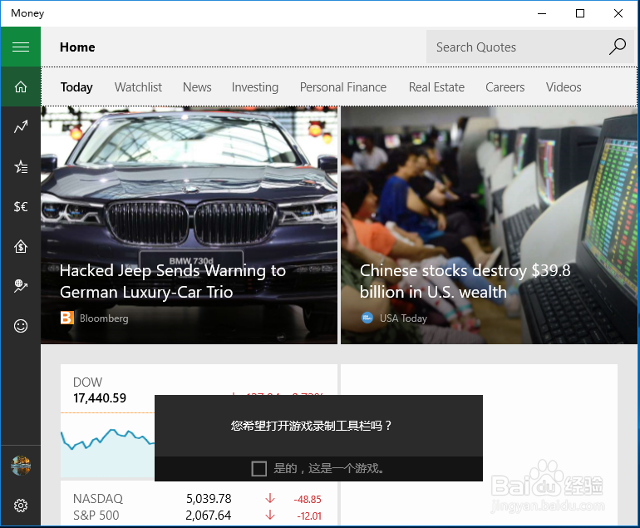Image resolution: width=640 pixels, height=528 pixels.
Task: Click the DOW line chart
Action: (108, 445)
